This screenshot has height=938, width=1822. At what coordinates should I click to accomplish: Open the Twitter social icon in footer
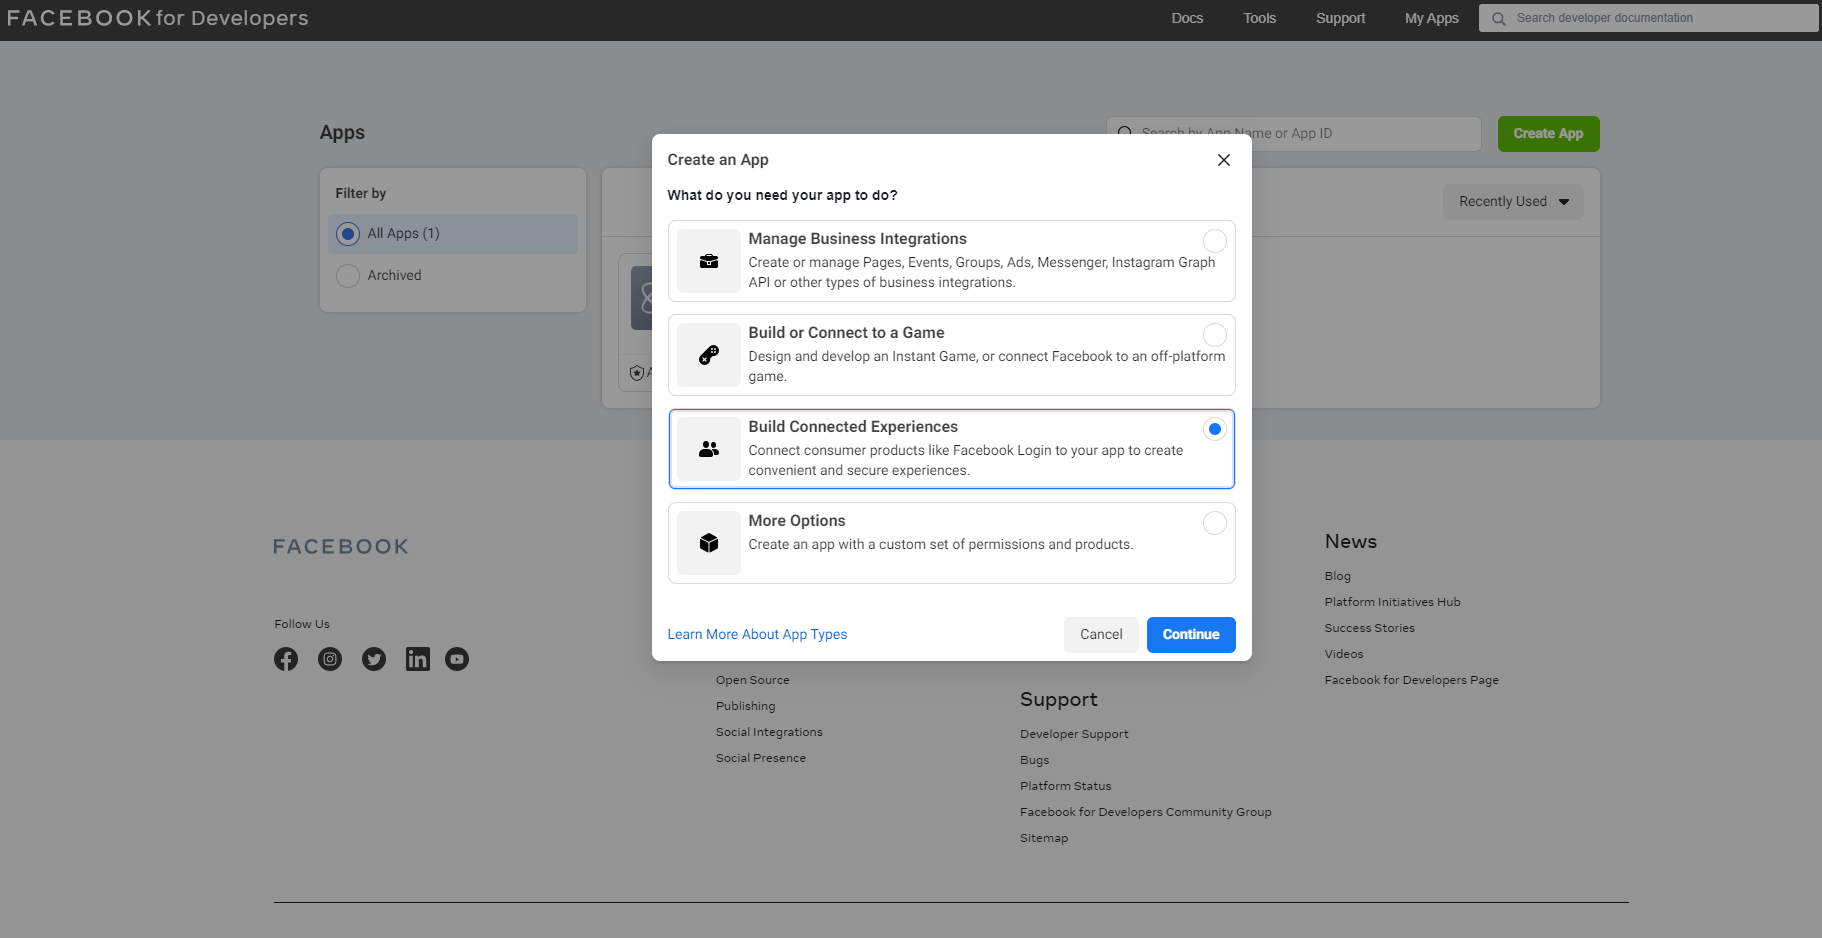(374, 659)
